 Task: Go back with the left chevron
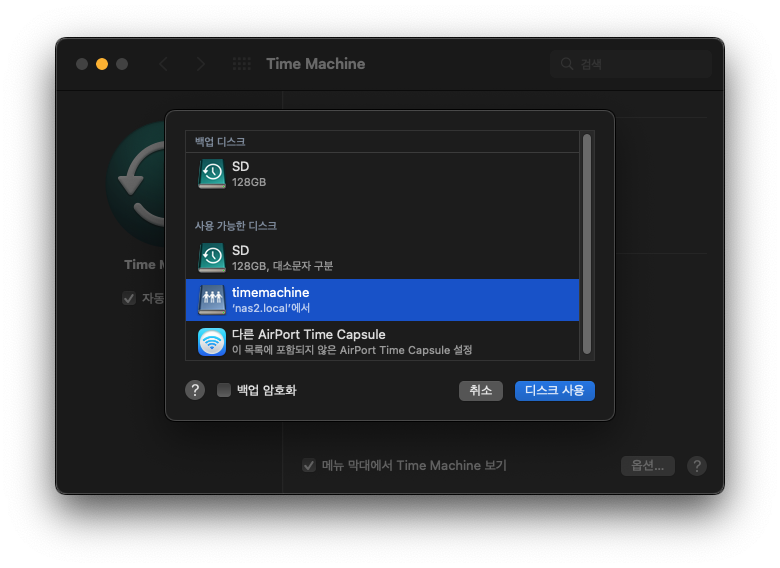click(163, 64)
